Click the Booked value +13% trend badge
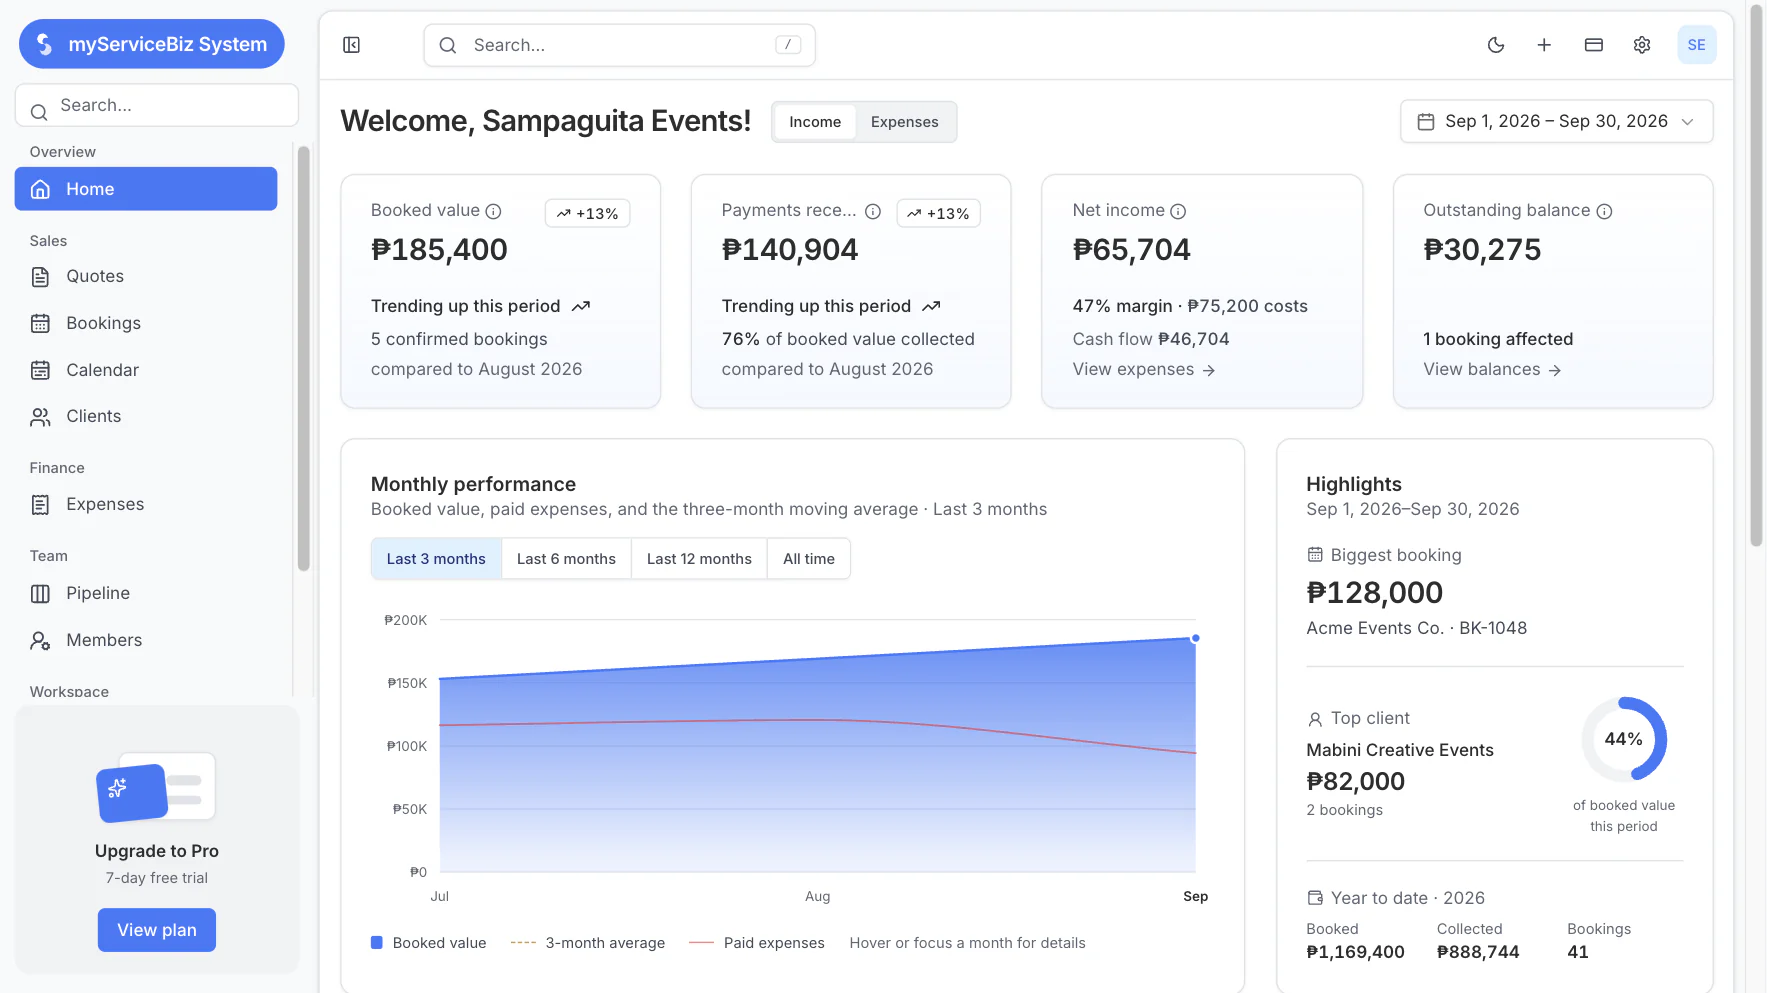This screenshot has width=1767, height=993. point(587,213)
